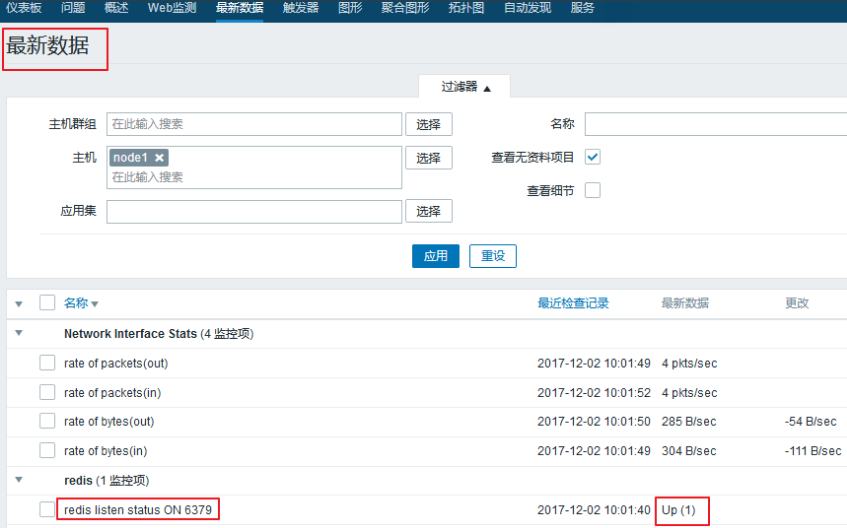
Task: Go to 概述 in top menu
Action: 116,8
